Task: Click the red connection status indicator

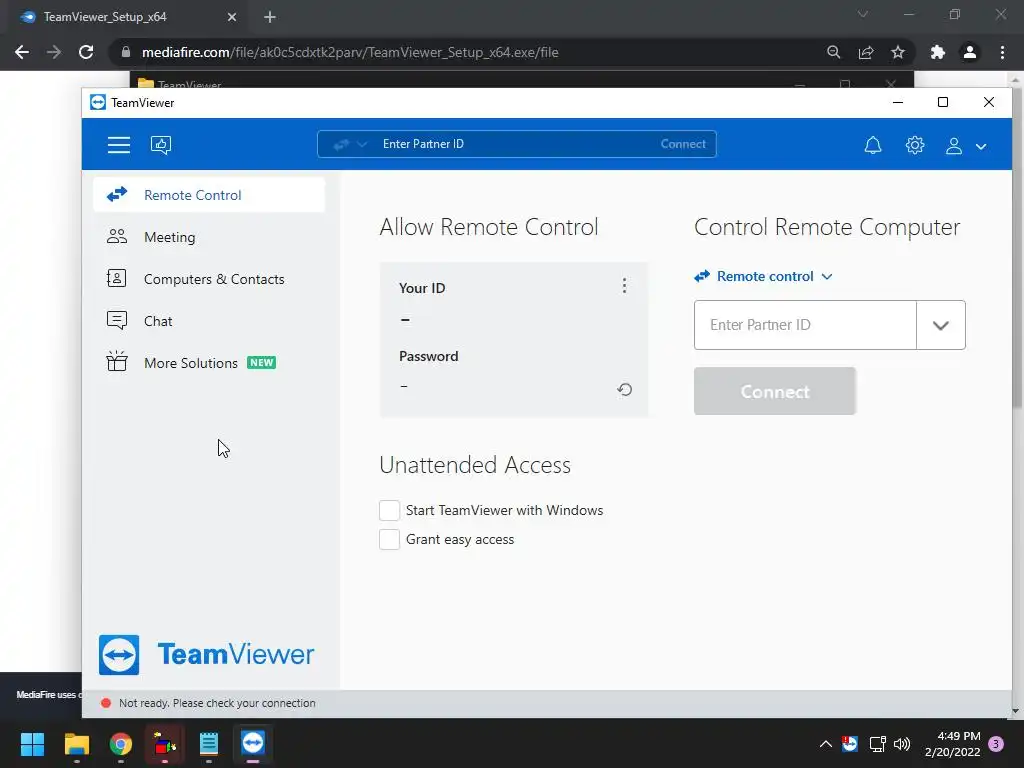Action: click(106, 703)
